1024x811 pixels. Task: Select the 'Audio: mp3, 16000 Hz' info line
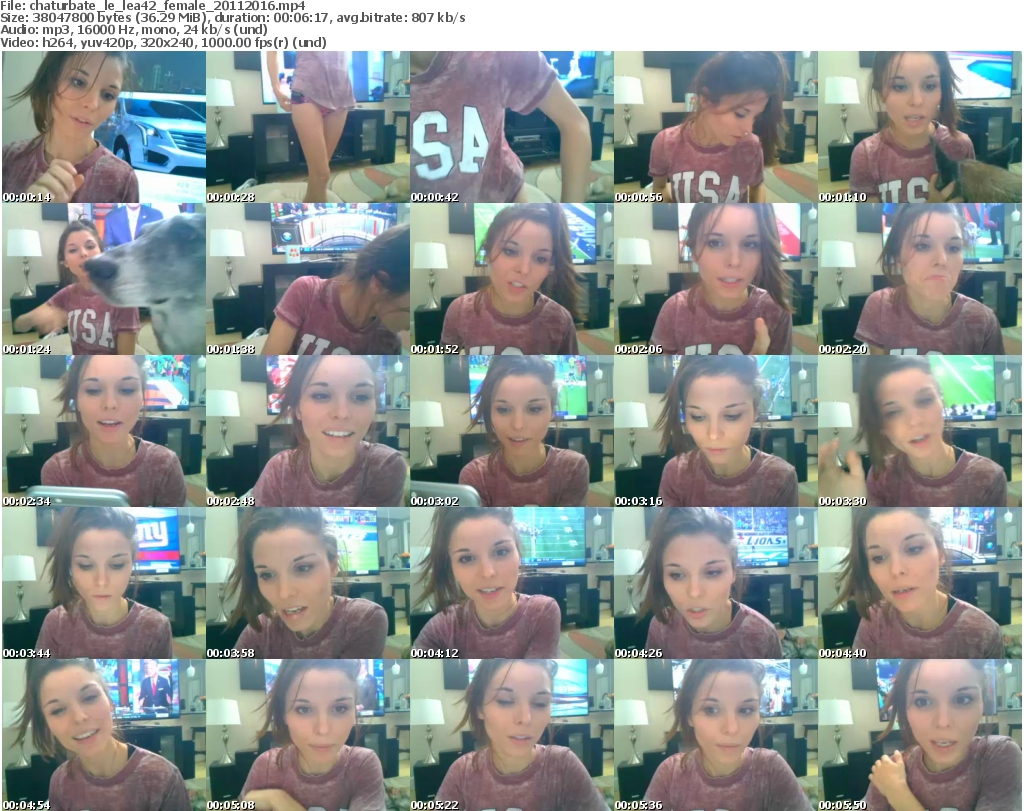pyautogui.click(x=134, y=30)
